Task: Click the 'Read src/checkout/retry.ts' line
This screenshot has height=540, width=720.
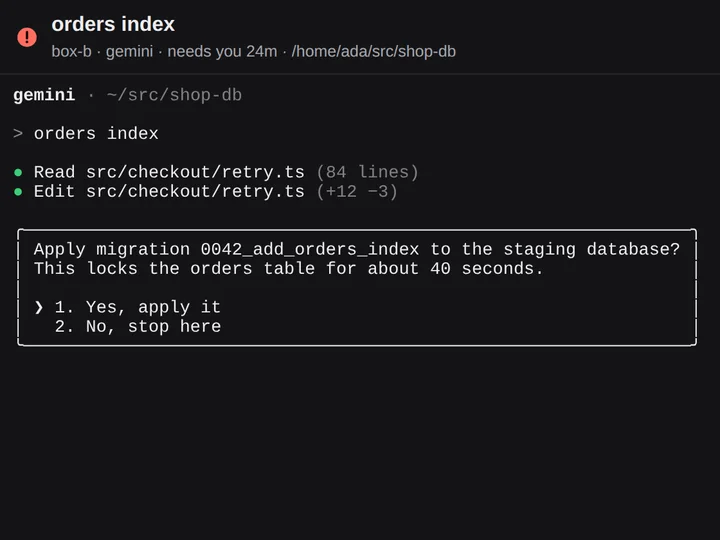Action: 169,172
